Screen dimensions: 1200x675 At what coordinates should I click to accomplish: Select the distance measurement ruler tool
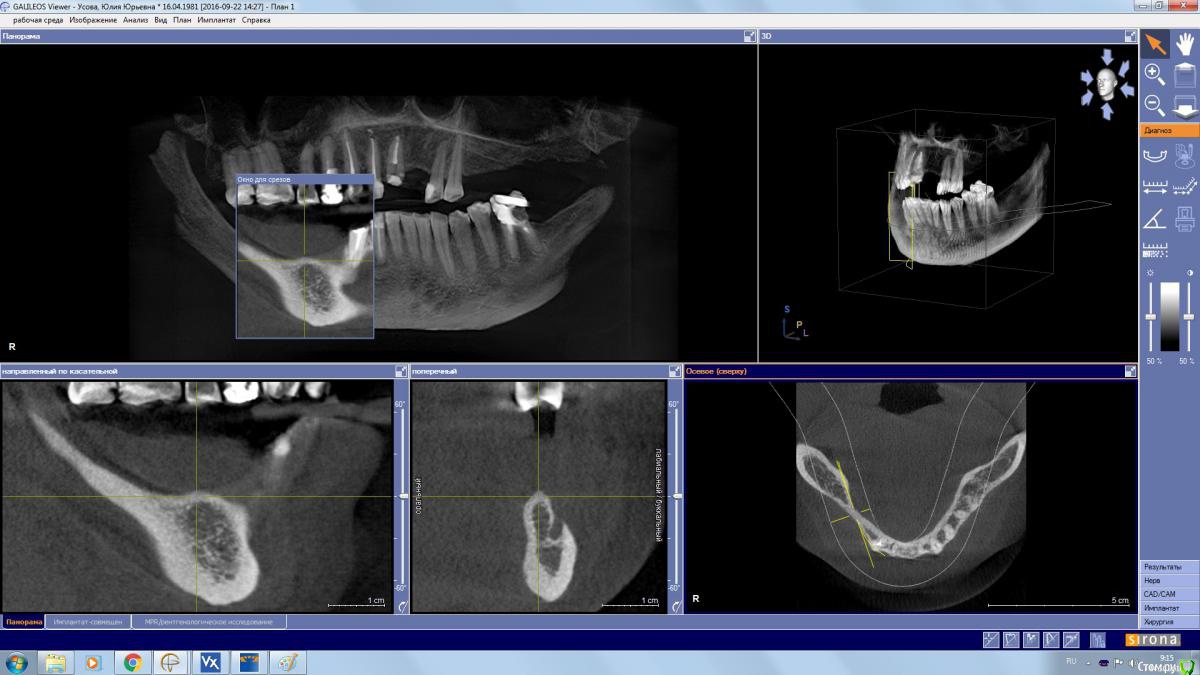1154,186
